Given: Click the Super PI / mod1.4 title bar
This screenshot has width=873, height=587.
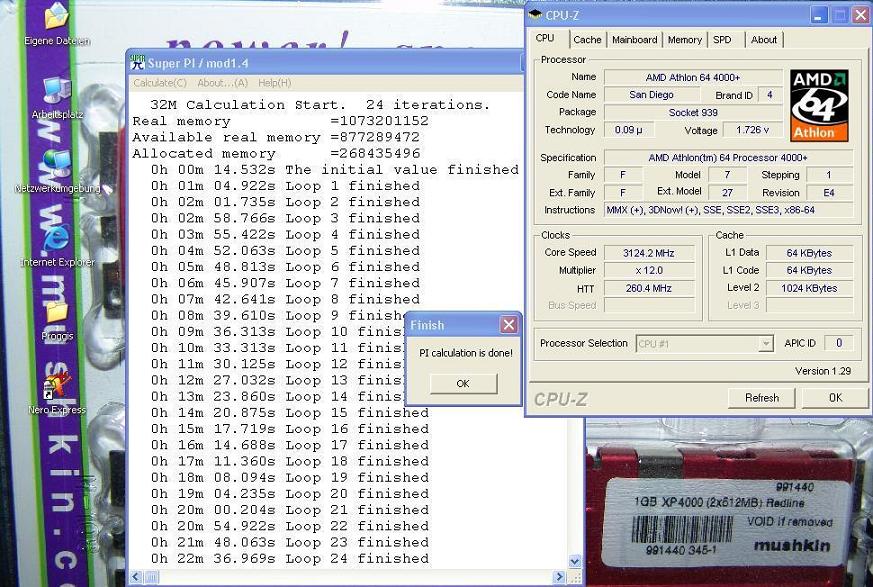Looking at the screenshot, I should coord(326,63).
